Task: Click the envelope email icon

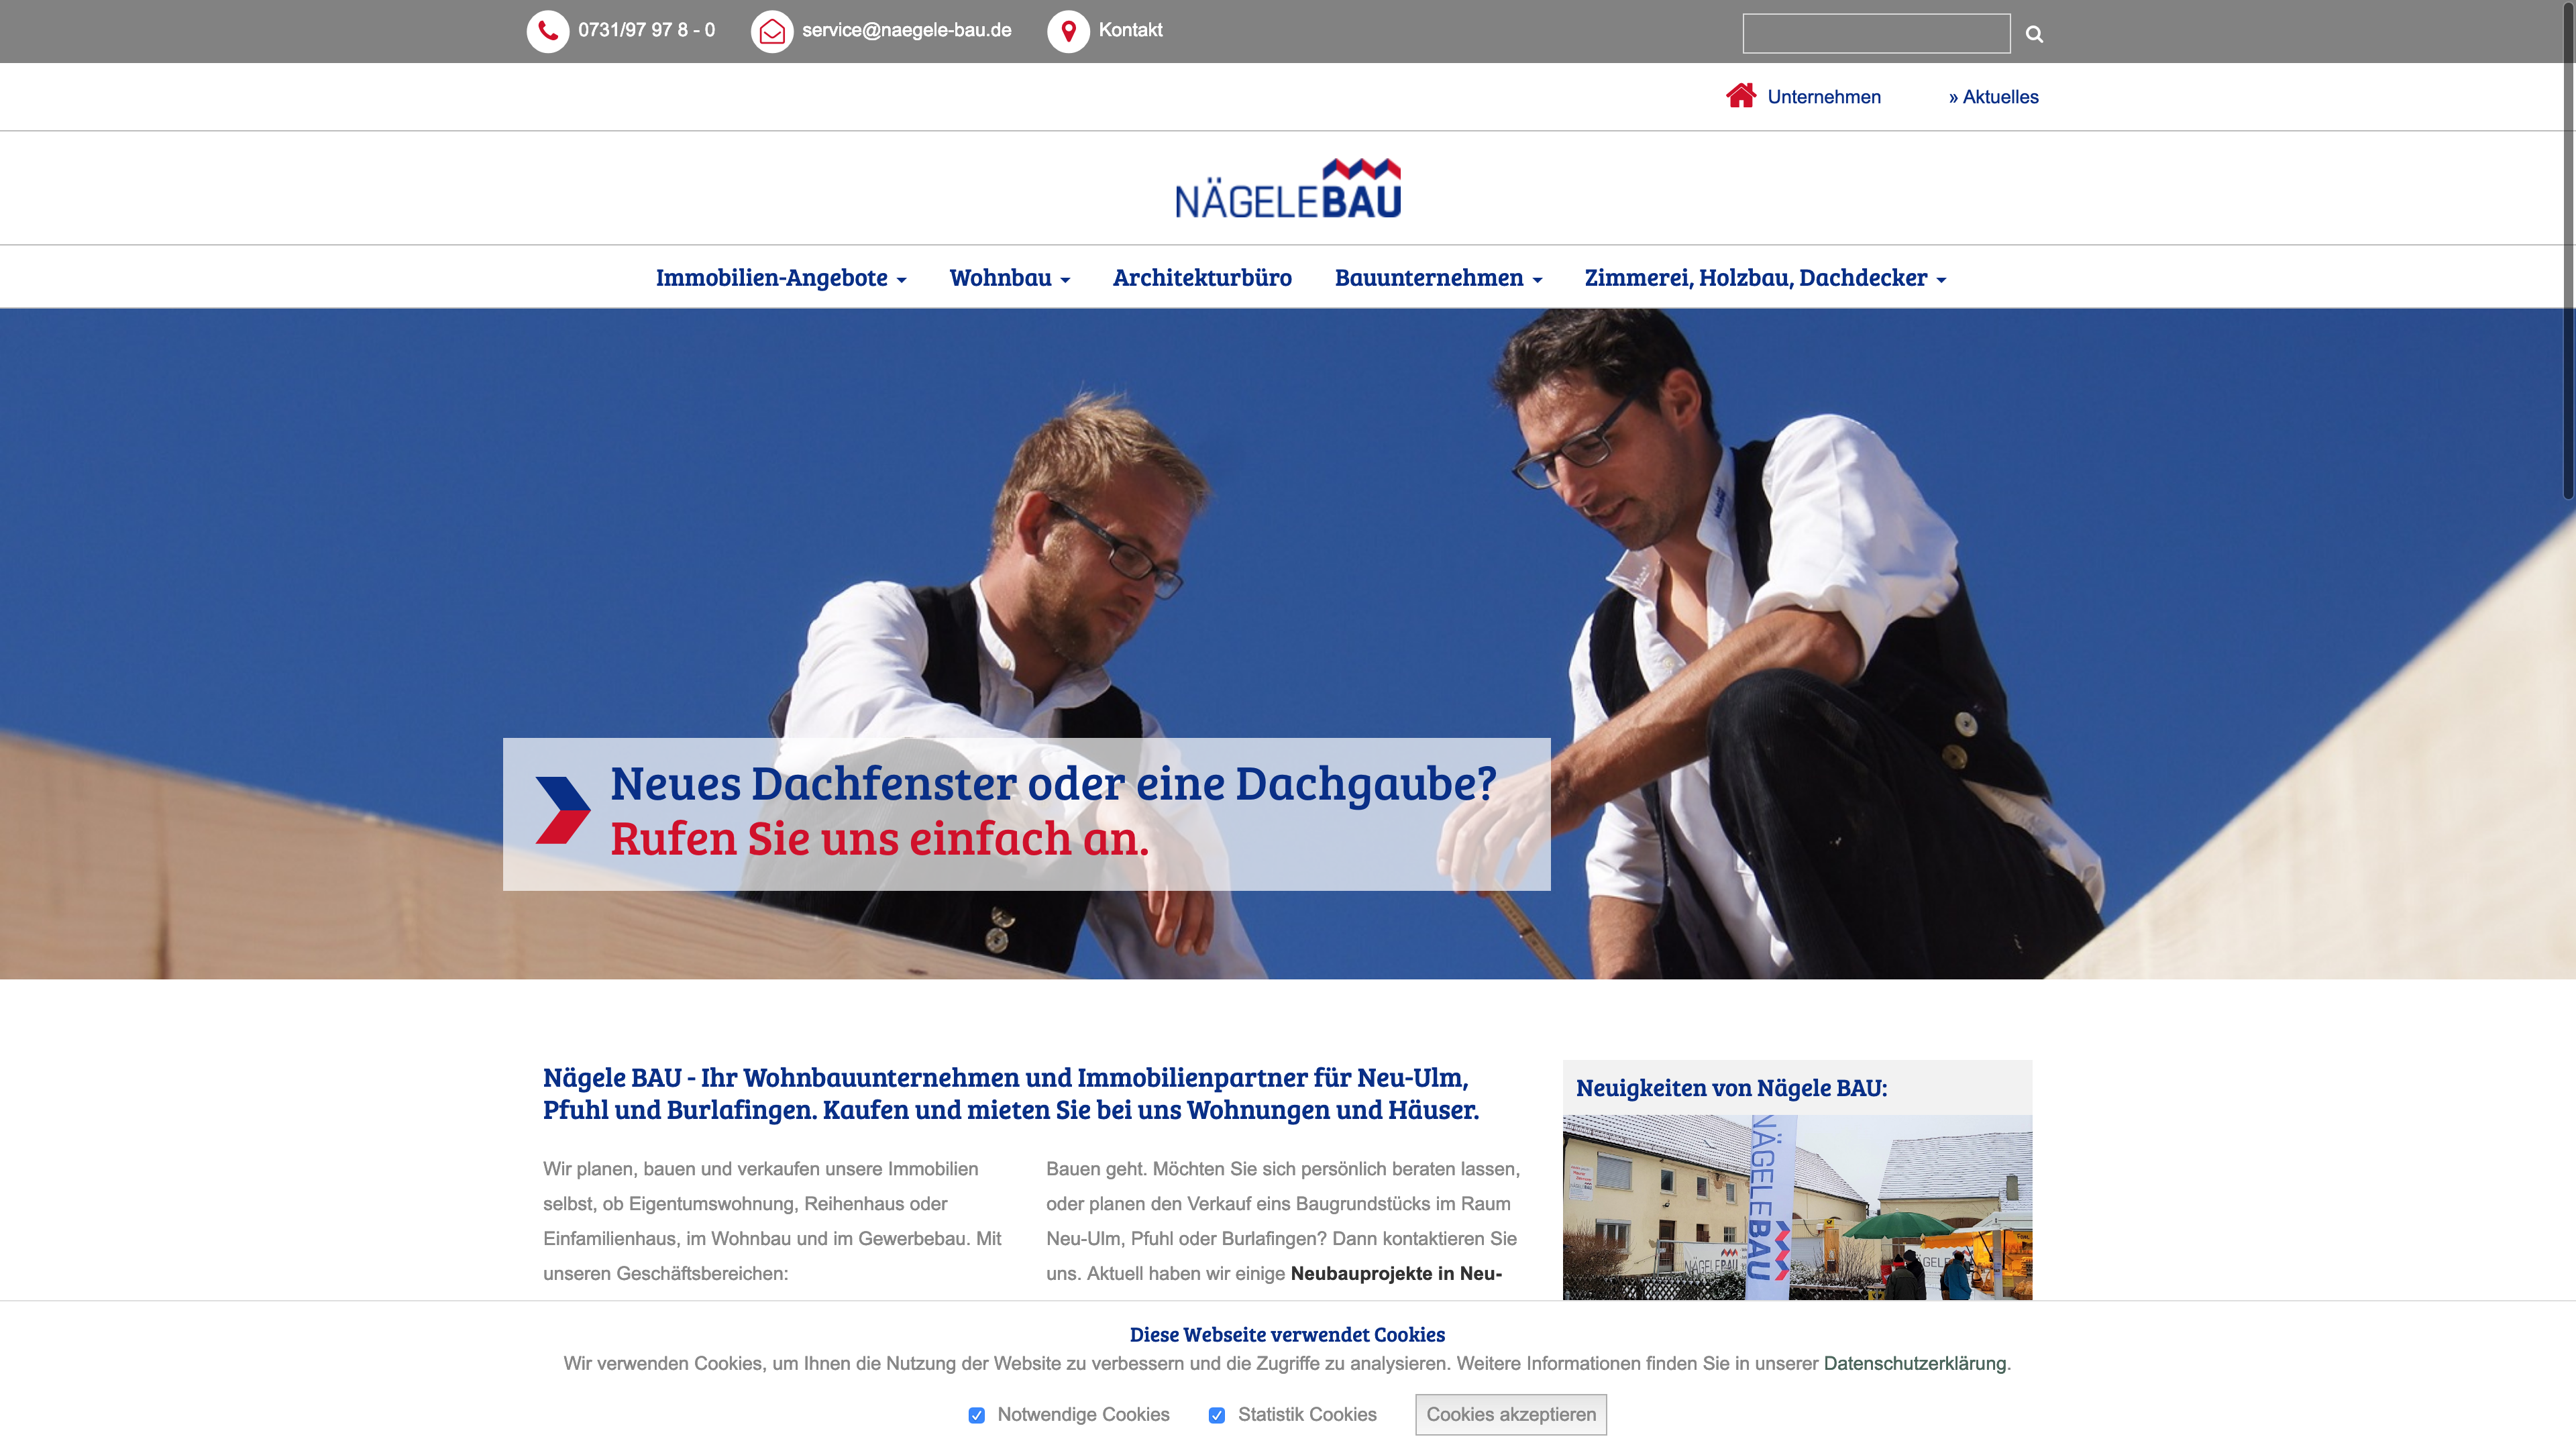Action: pyautogui.click(x=771, y=31)
